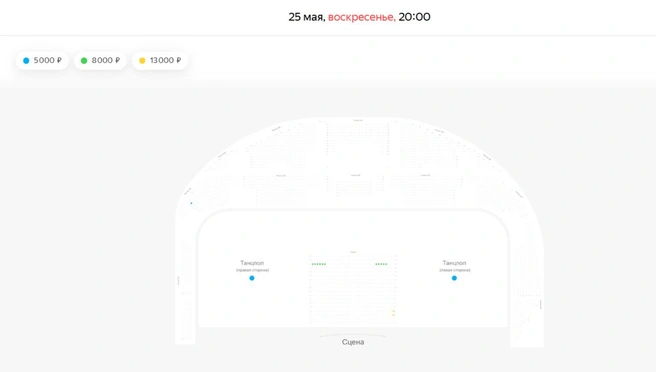The image size is (656, 372).
Task: Click the Танцпол (правая сторона) label
Action: pos(252,266)
